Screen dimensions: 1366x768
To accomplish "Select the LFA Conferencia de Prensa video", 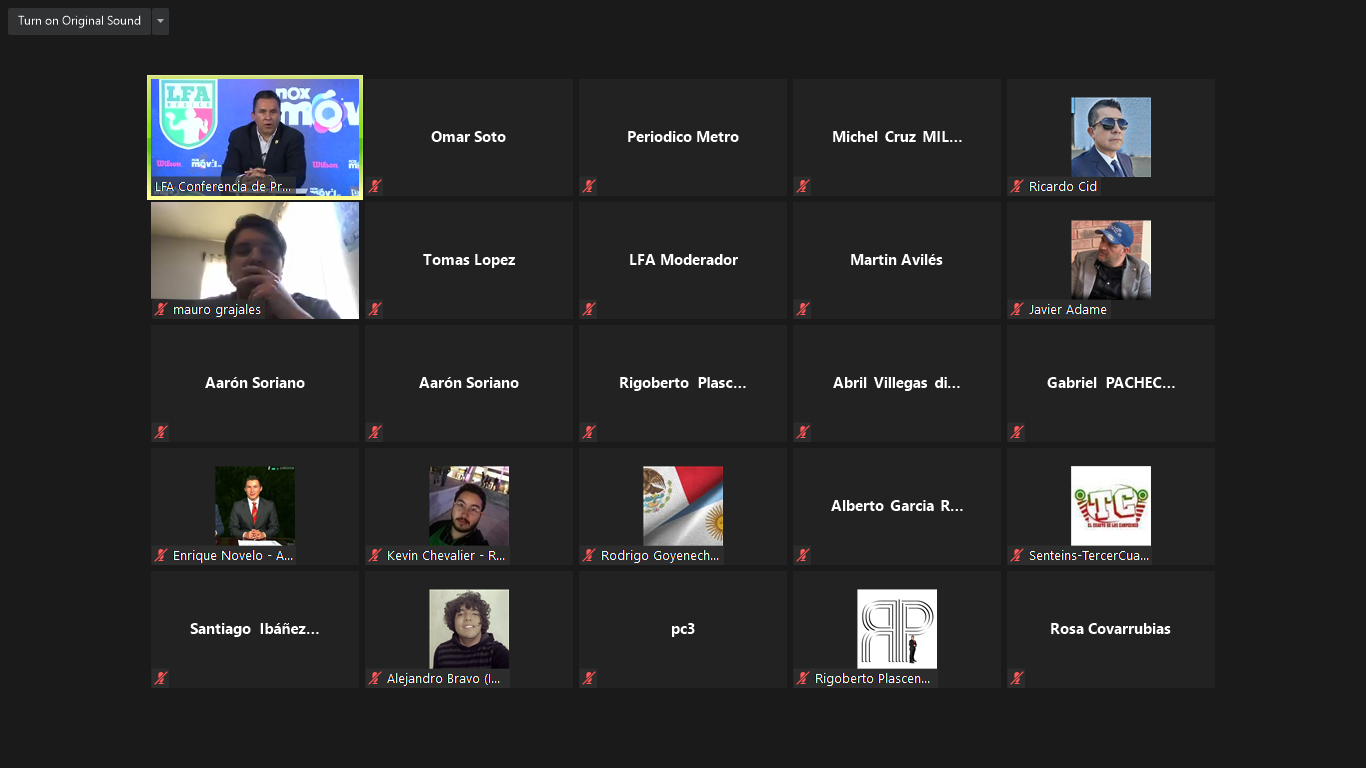I will pyautogui.click(x=255, y=130).
